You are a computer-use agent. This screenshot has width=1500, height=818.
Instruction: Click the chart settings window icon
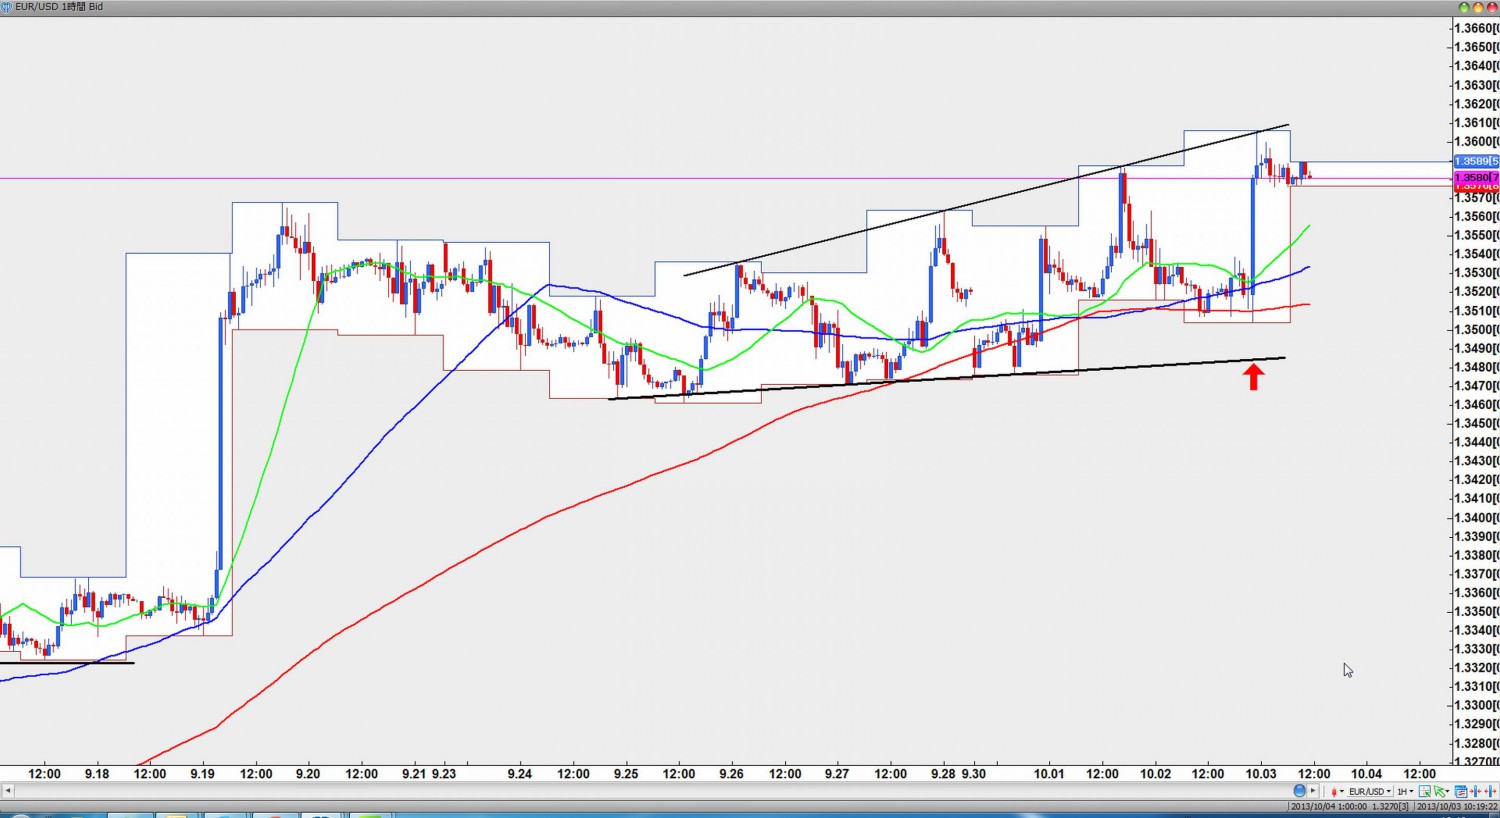click(x=1461, y=791)
